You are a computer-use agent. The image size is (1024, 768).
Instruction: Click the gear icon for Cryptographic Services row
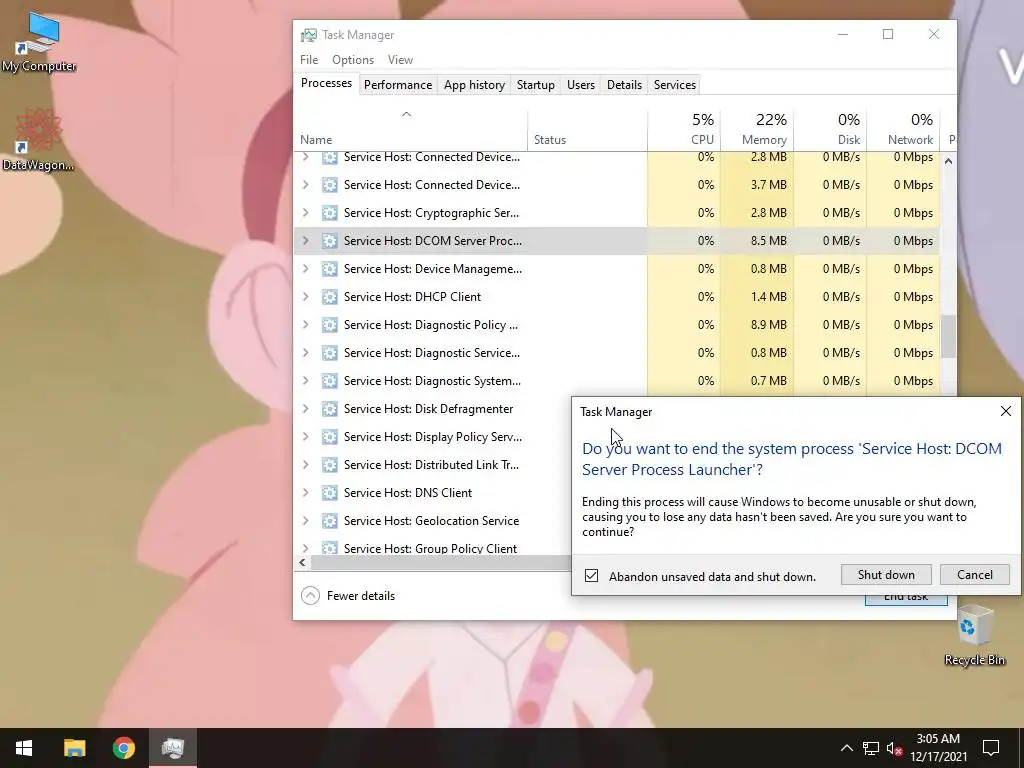point(330,213)
